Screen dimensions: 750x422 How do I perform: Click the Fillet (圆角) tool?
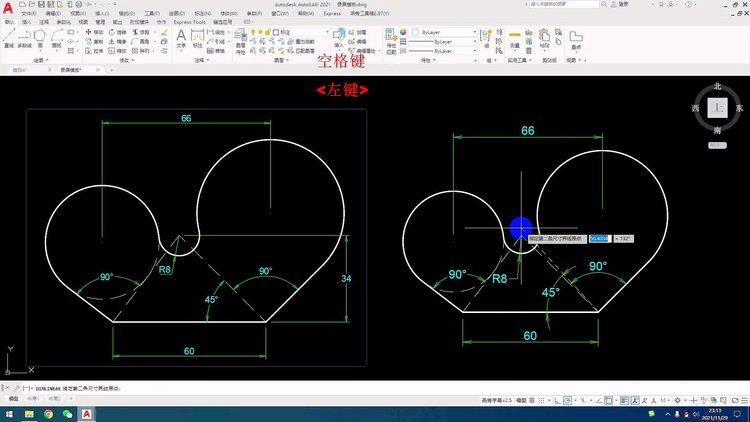pyautogui.click(x=141, y=42)
